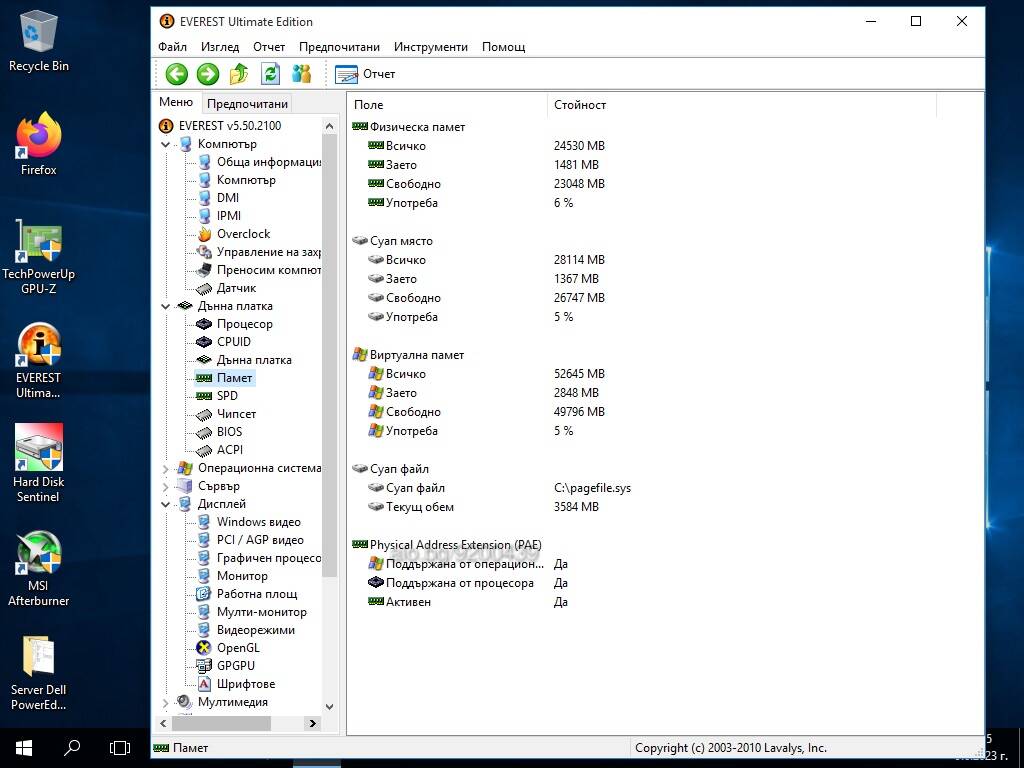This screenshot has height=768, width=1024.
Task: Select the Мулти-монитор tree item
Action: coord(262,612)
